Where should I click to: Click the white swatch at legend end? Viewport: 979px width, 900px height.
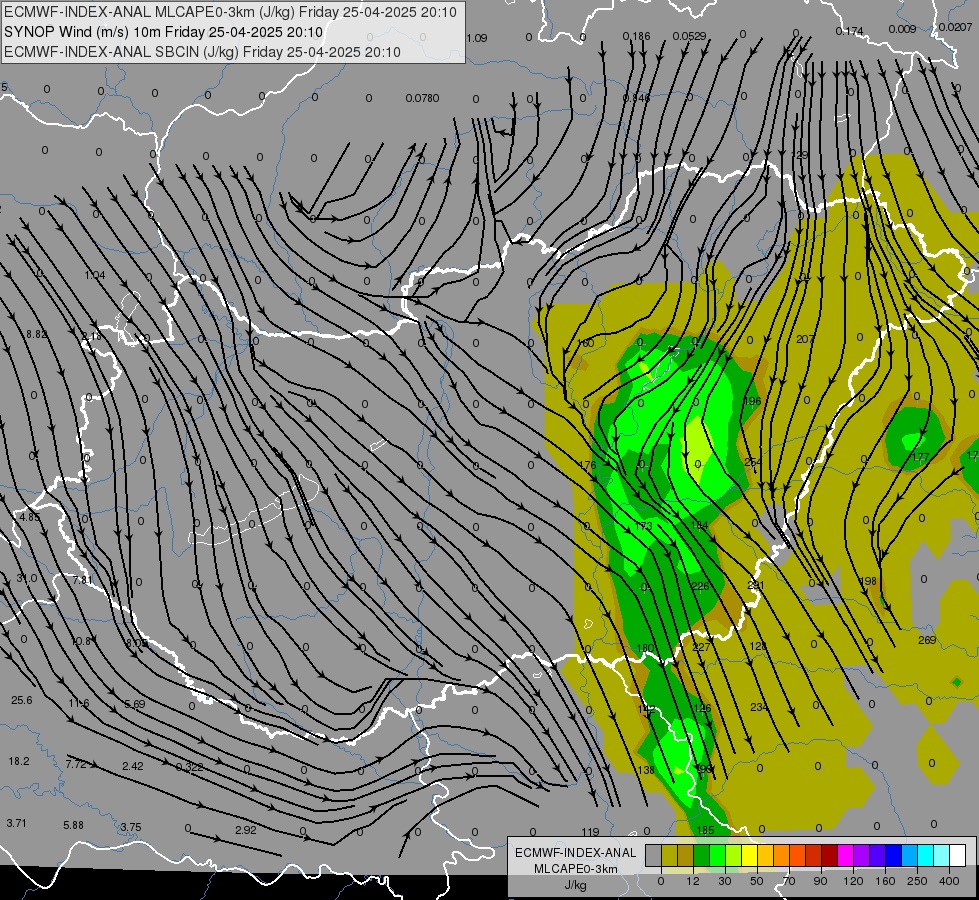957,855
